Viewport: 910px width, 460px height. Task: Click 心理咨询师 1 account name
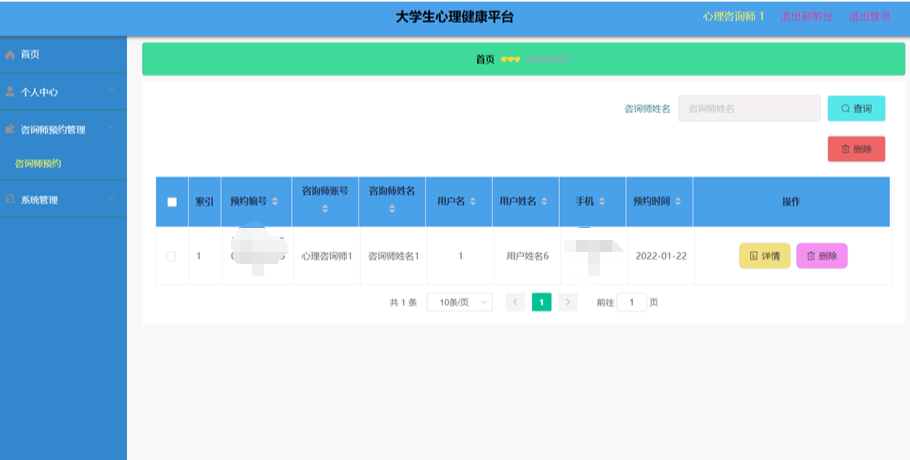[x=734, y=17]
